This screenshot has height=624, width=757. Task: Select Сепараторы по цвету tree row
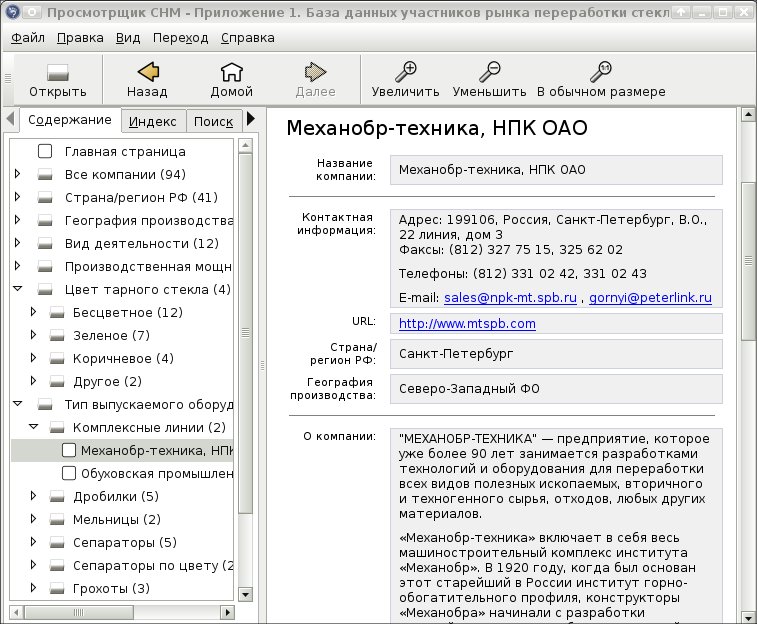click(x=123, y=566)
